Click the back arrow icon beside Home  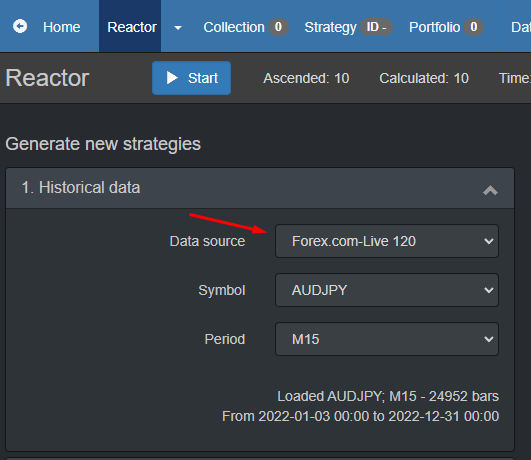[20, 26]
